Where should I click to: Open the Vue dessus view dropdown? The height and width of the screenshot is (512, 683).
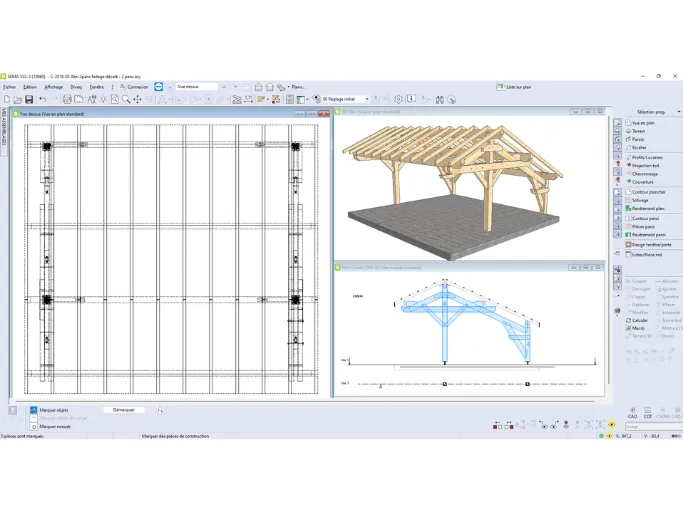pyautogui.click(x=197, y=87)
